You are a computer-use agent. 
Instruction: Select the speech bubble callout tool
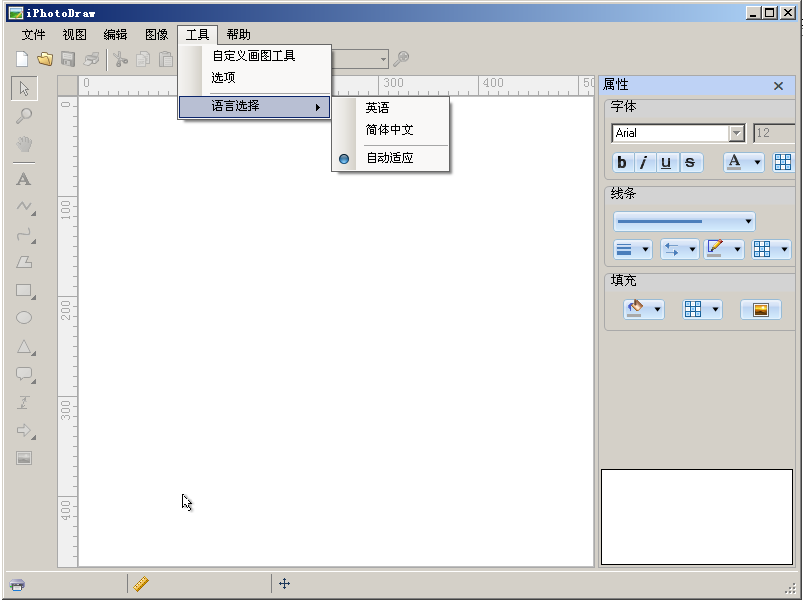coord(25,375)
